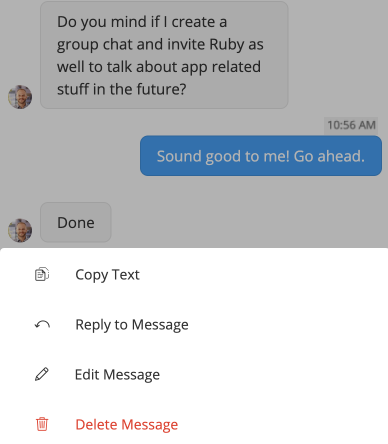Click the curved reply arrow icon
The image size is (388, 444).
[42, 324]
